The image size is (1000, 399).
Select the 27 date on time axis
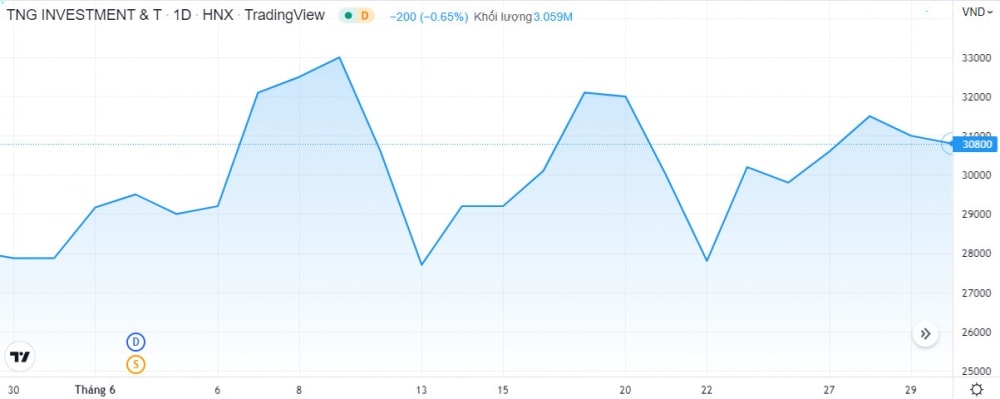(829, 390)
